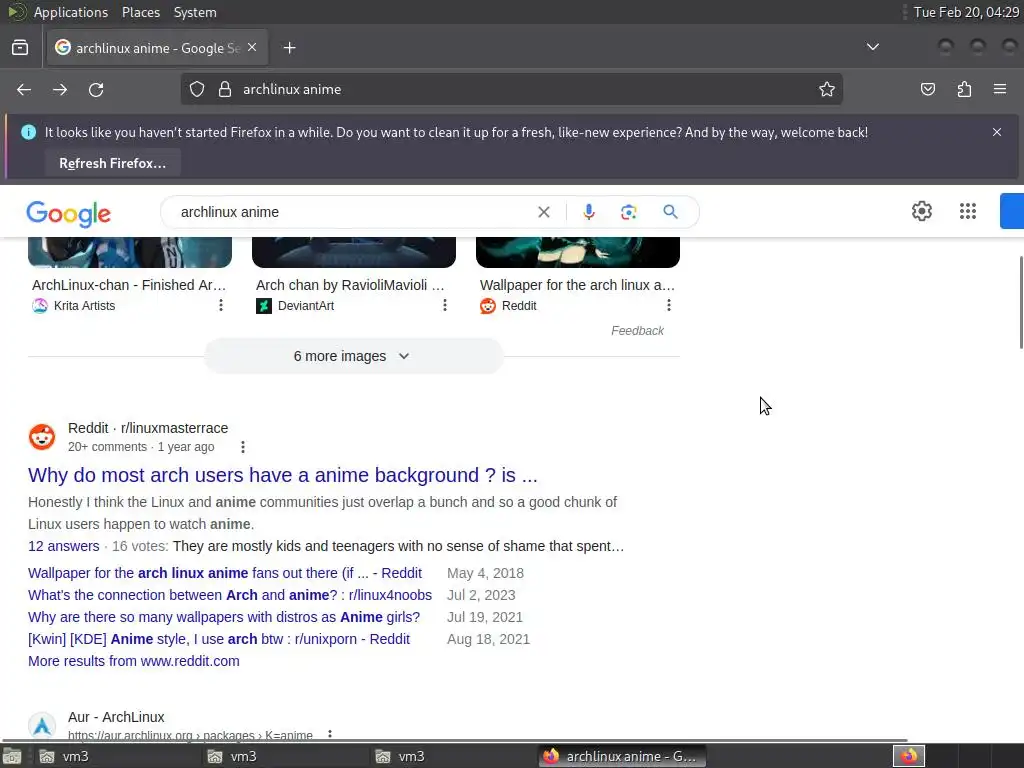
Task: Open 'Why do most arch users' result
Action: (x=283, y=475)
